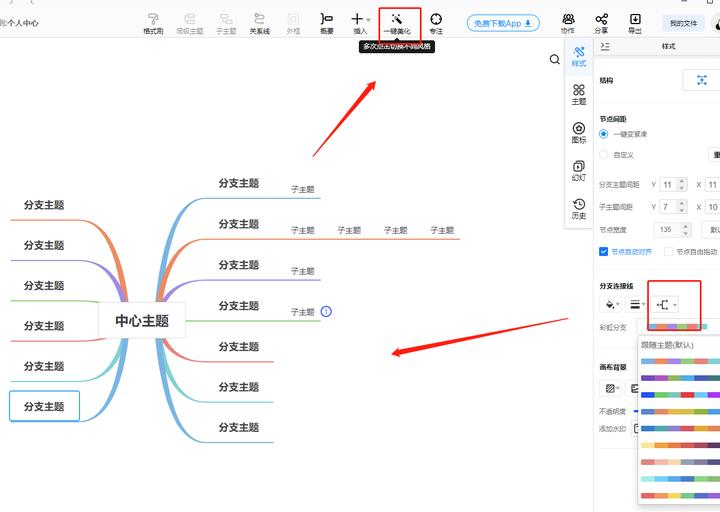Open the 结构 structure selector

[701, 80]
